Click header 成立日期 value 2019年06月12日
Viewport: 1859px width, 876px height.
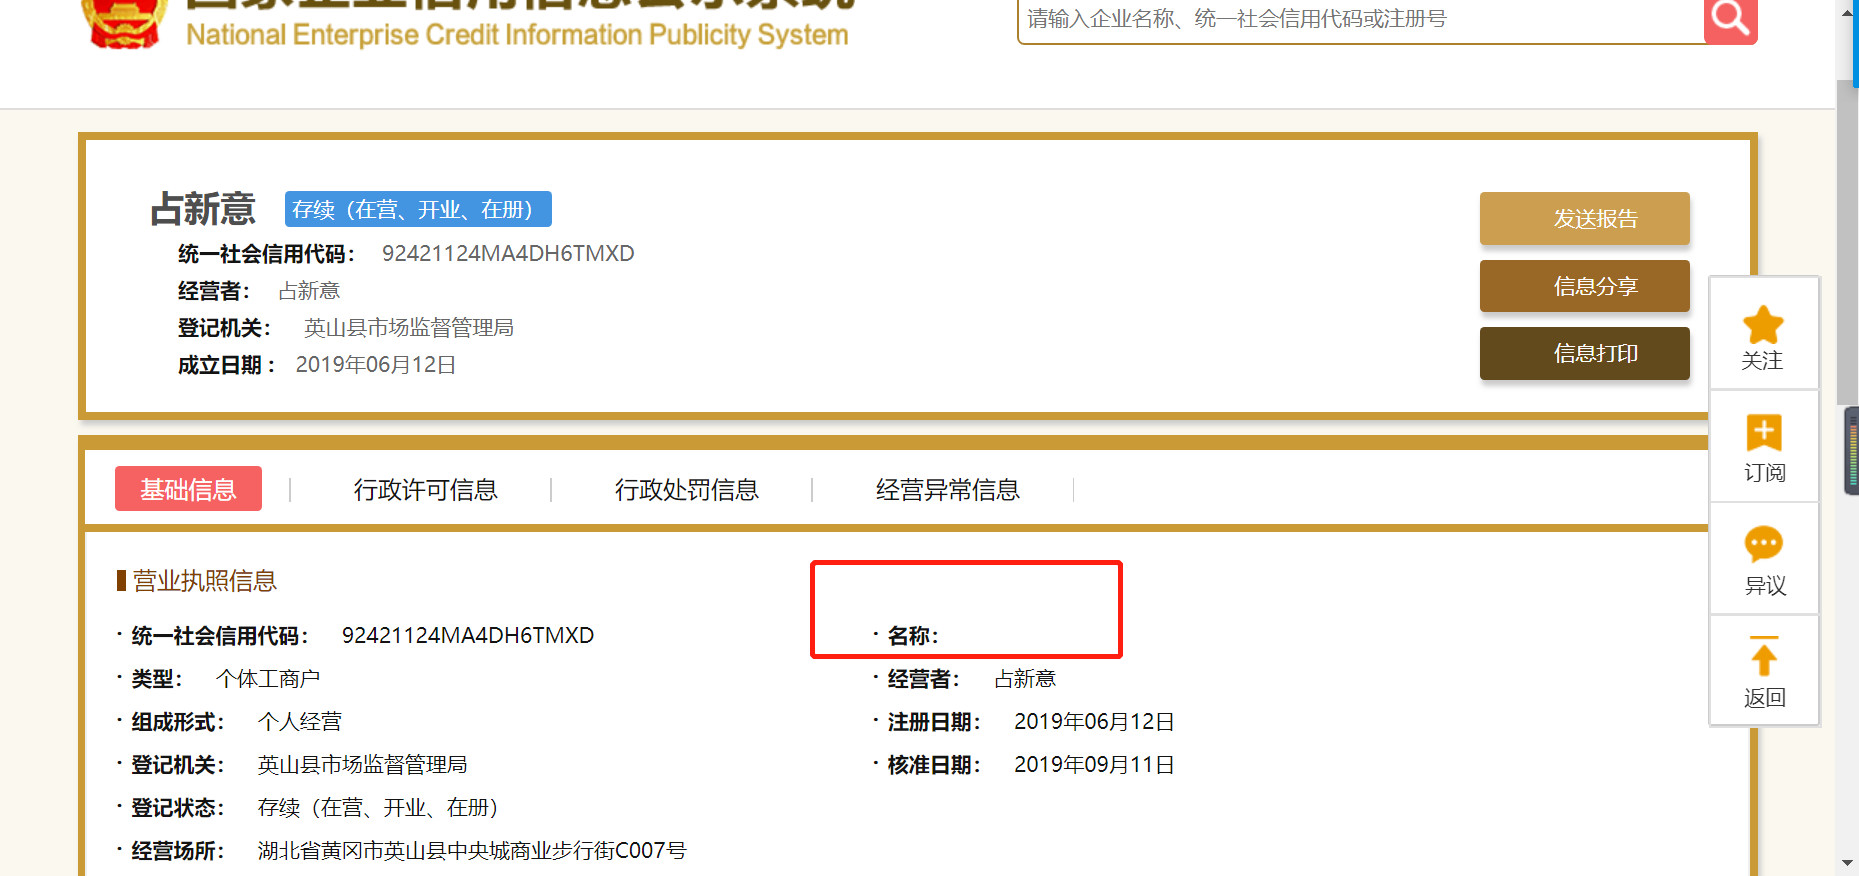pyautogui.click(x=376, y=365)
